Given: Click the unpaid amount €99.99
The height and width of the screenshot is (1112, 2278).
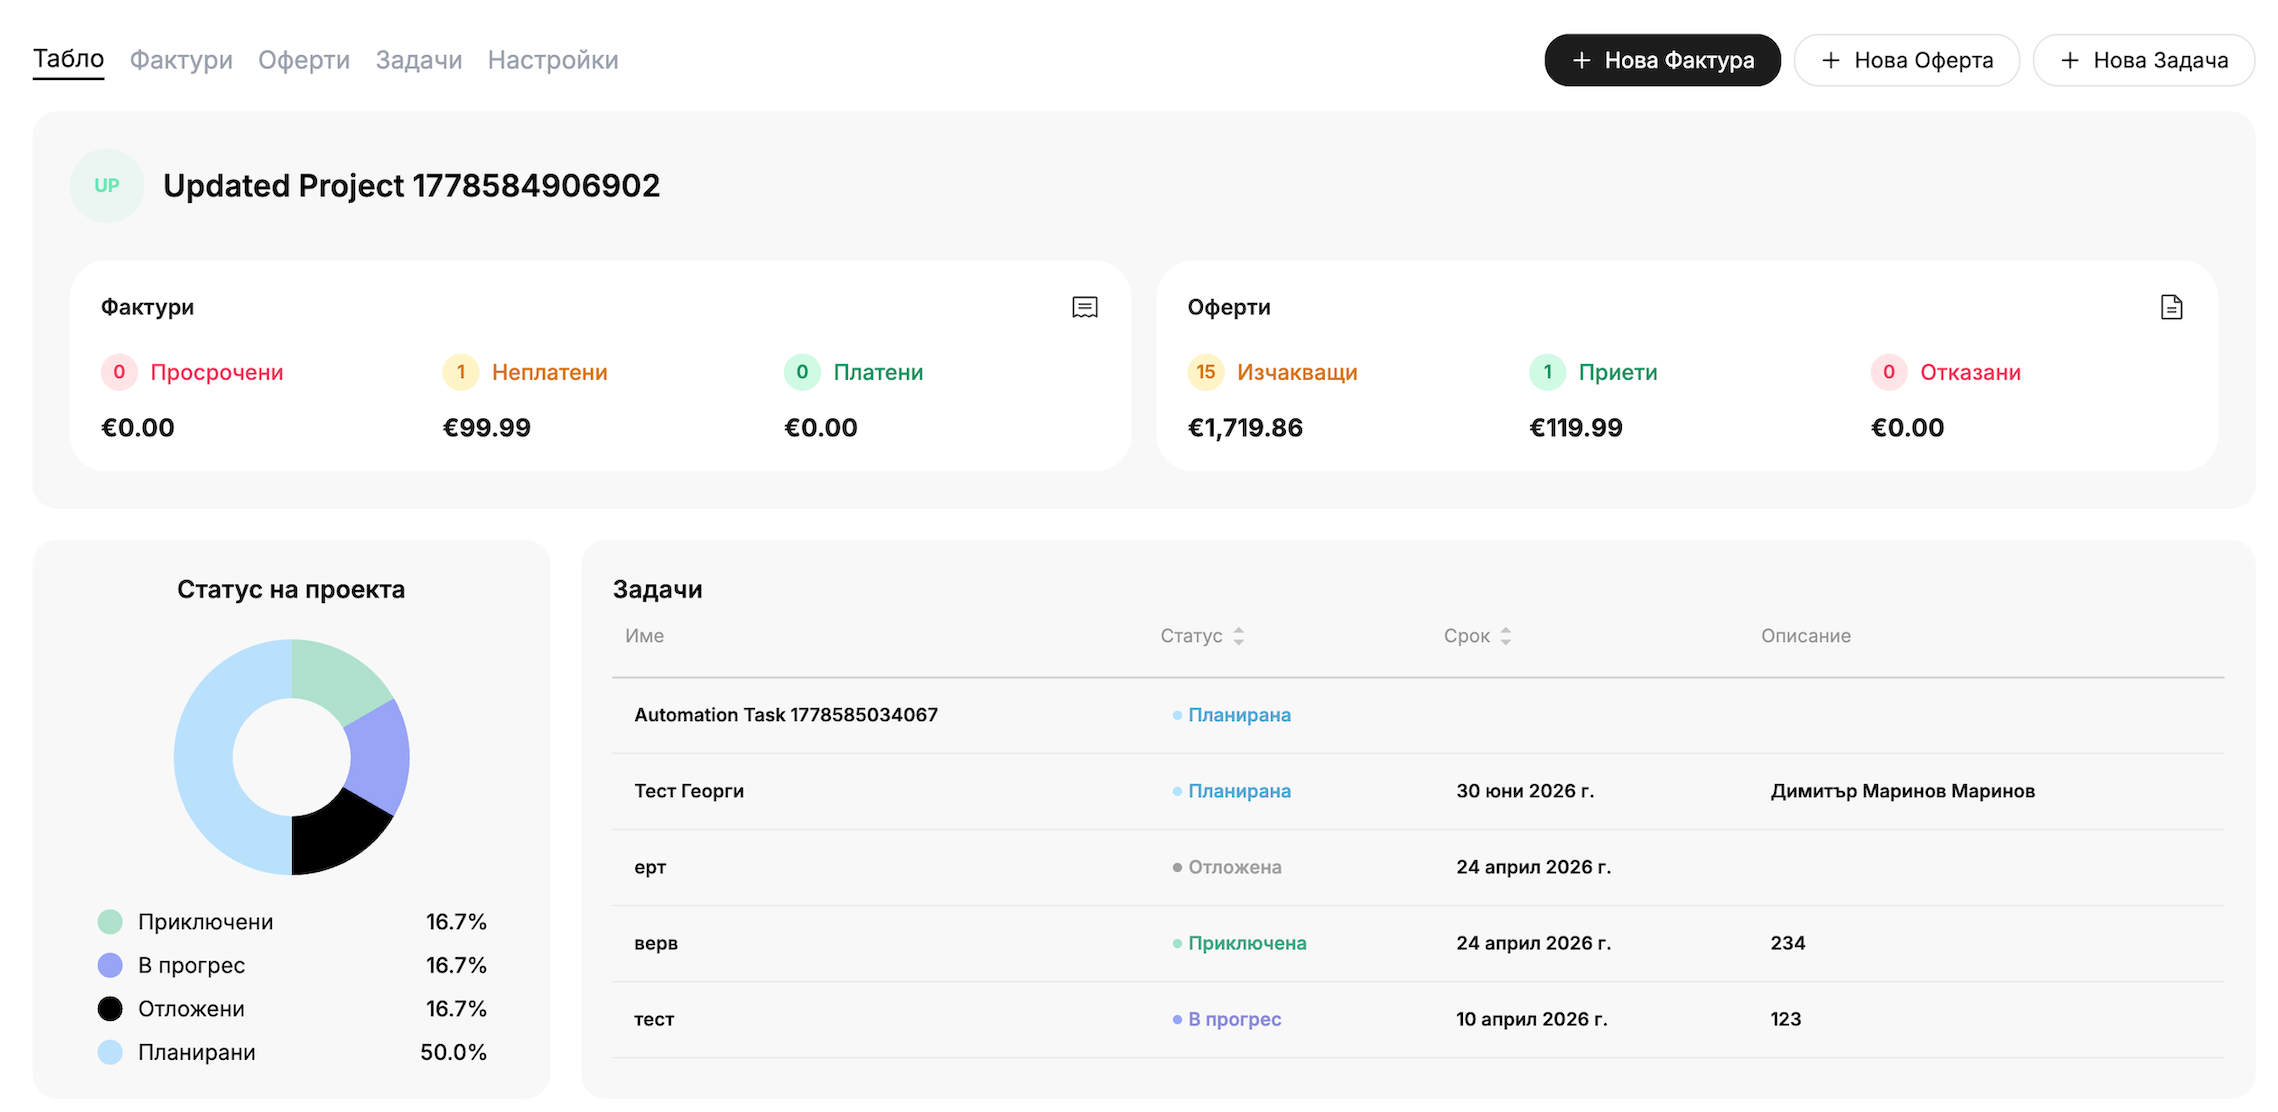Looking at the screenshot, I should 487,428.
